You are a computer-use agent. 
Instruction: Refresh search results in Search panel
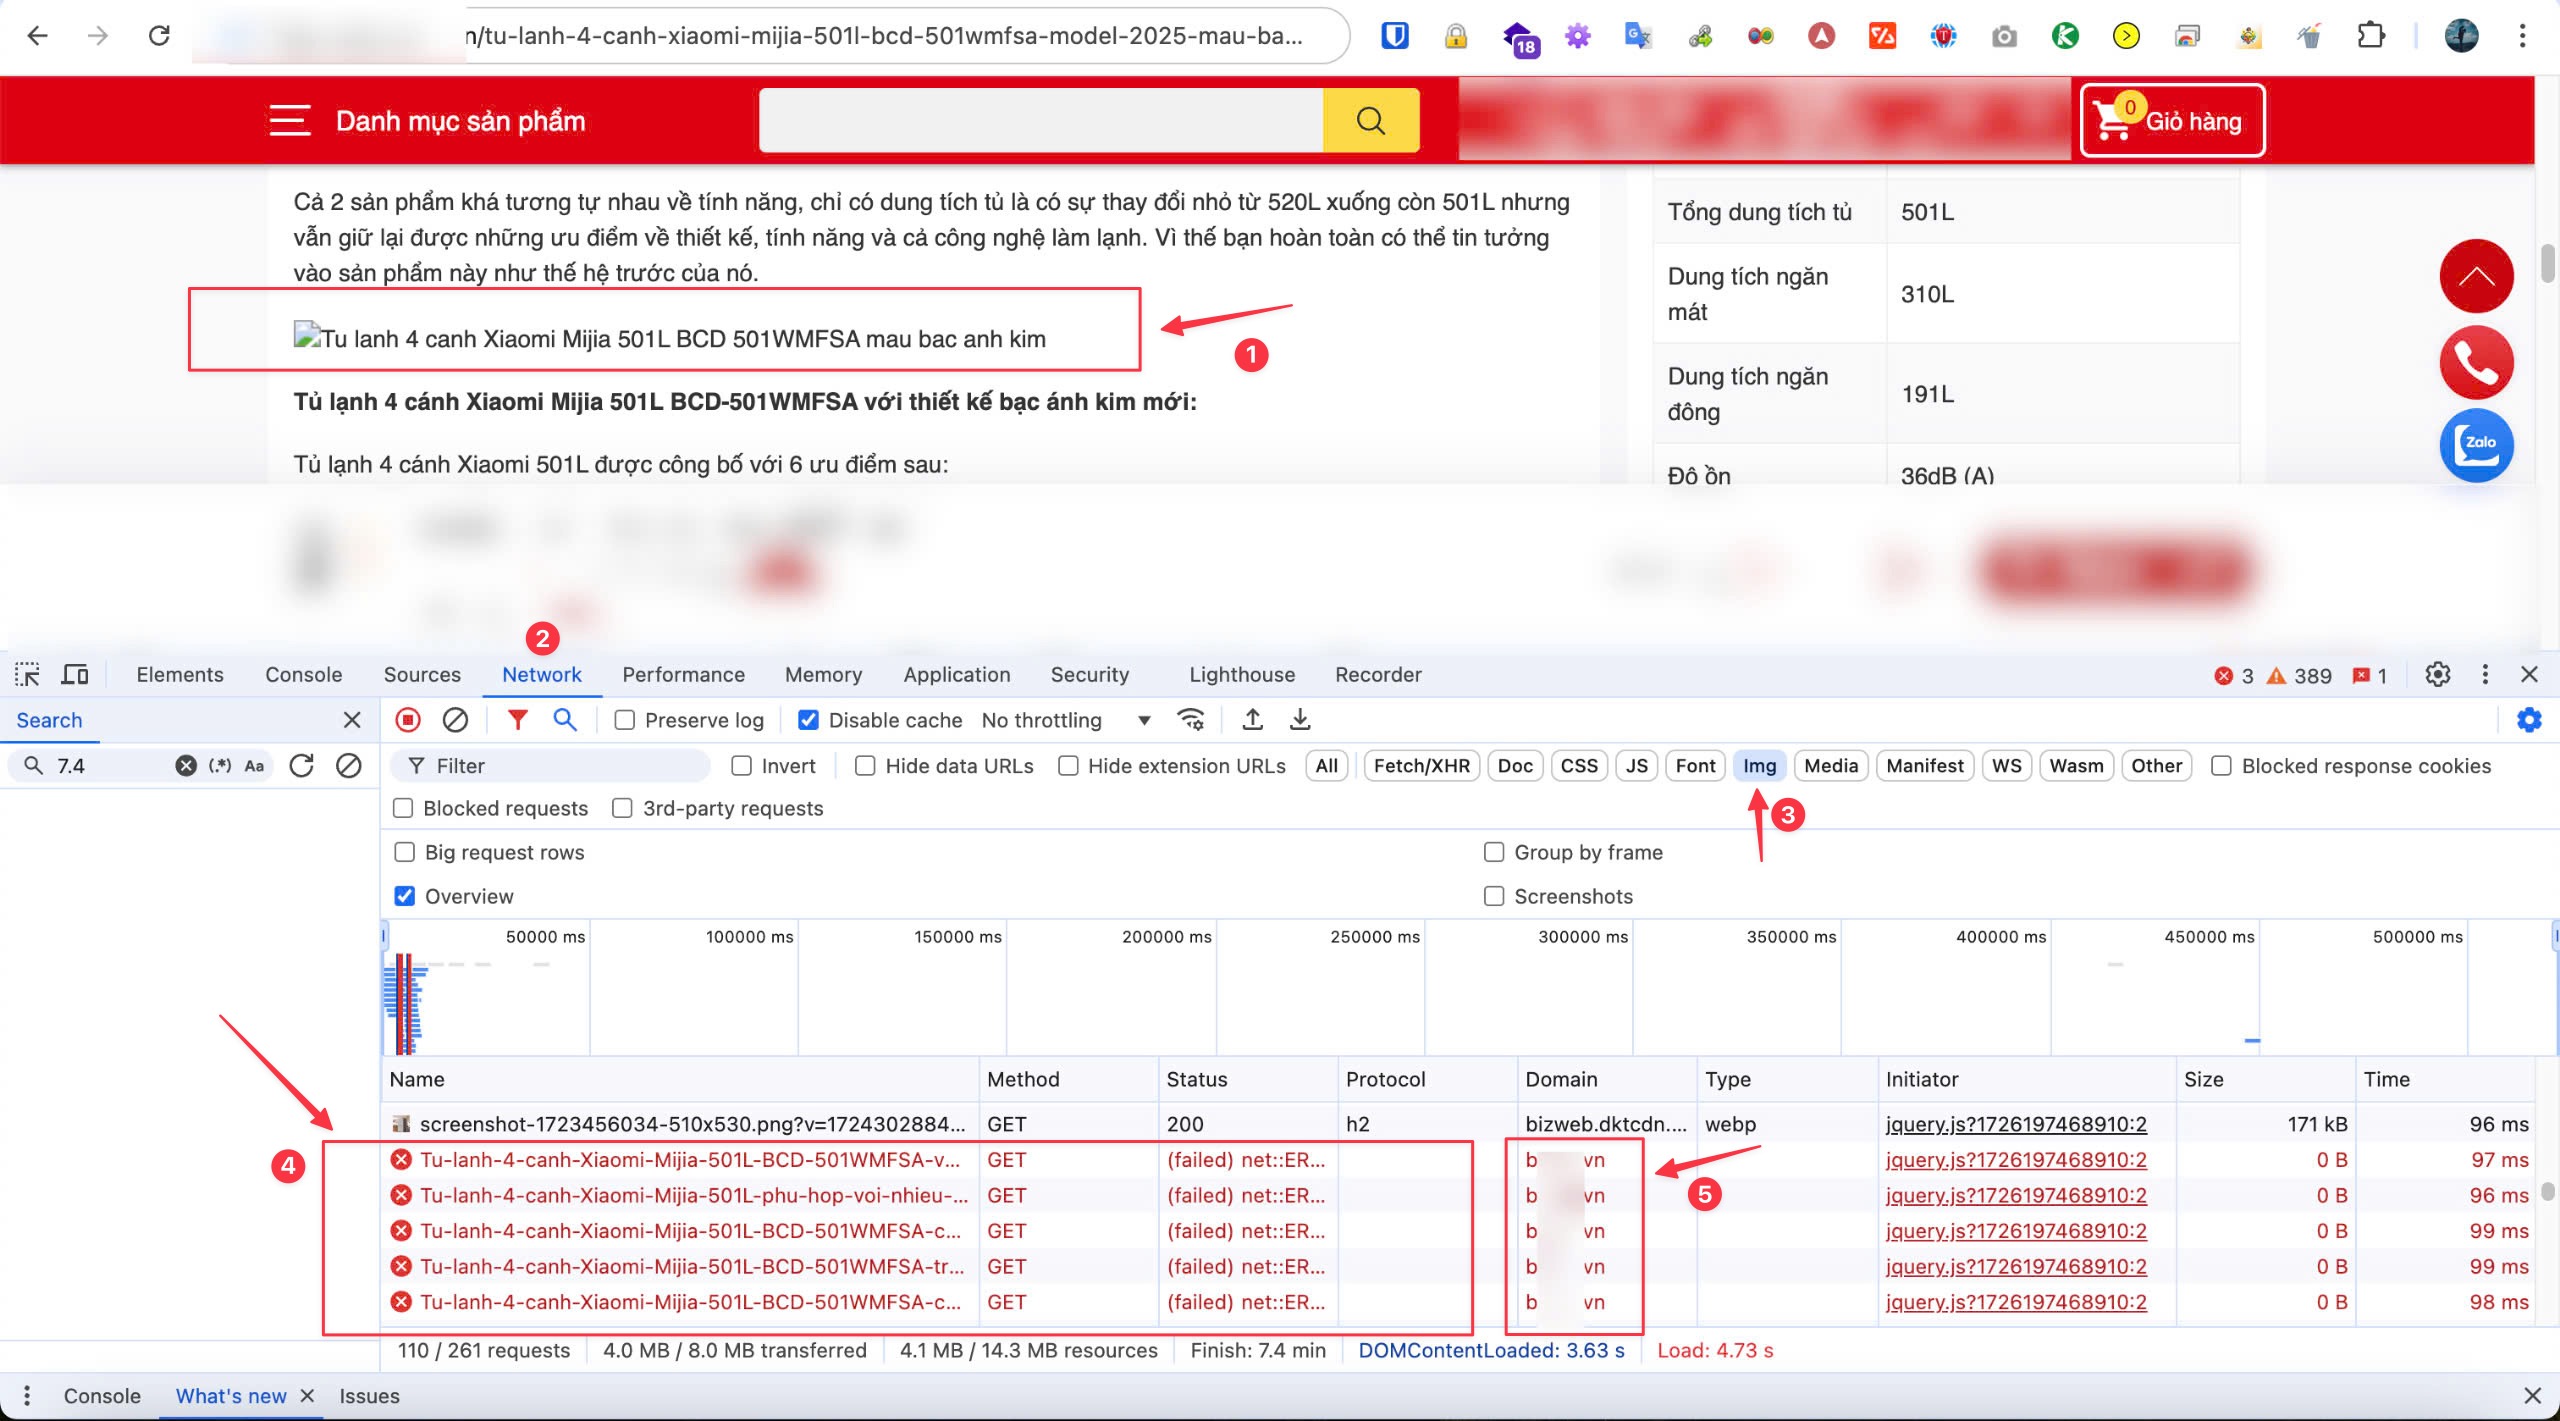301,766
